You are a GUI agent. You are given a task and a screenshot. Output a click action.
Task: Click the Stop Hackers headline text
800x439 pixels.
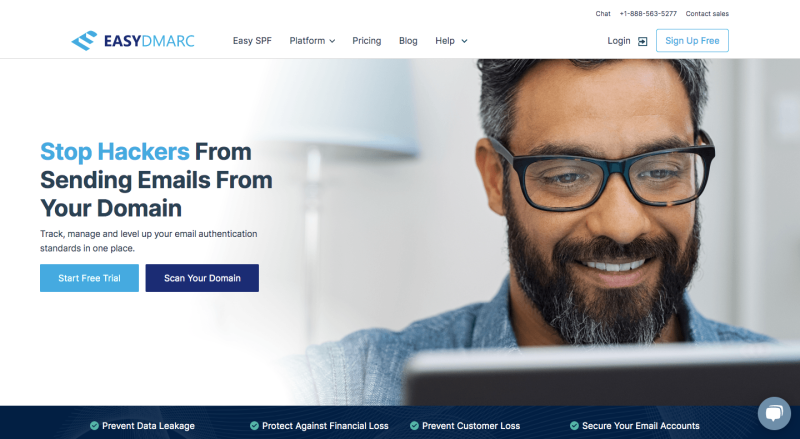115,152
